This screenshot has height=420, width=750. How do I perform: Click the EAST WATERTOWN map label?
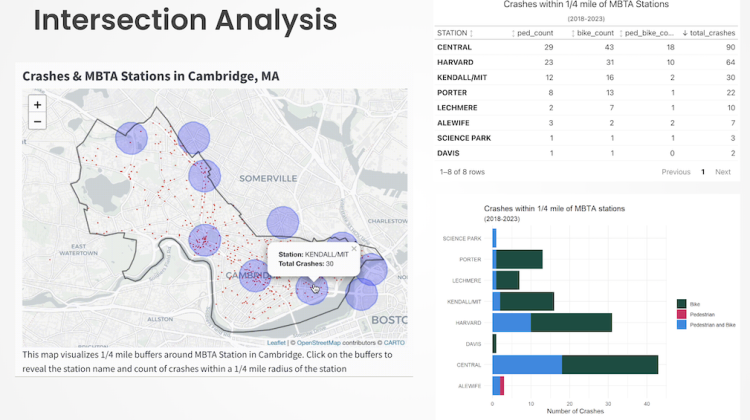(x=78, y=250)
